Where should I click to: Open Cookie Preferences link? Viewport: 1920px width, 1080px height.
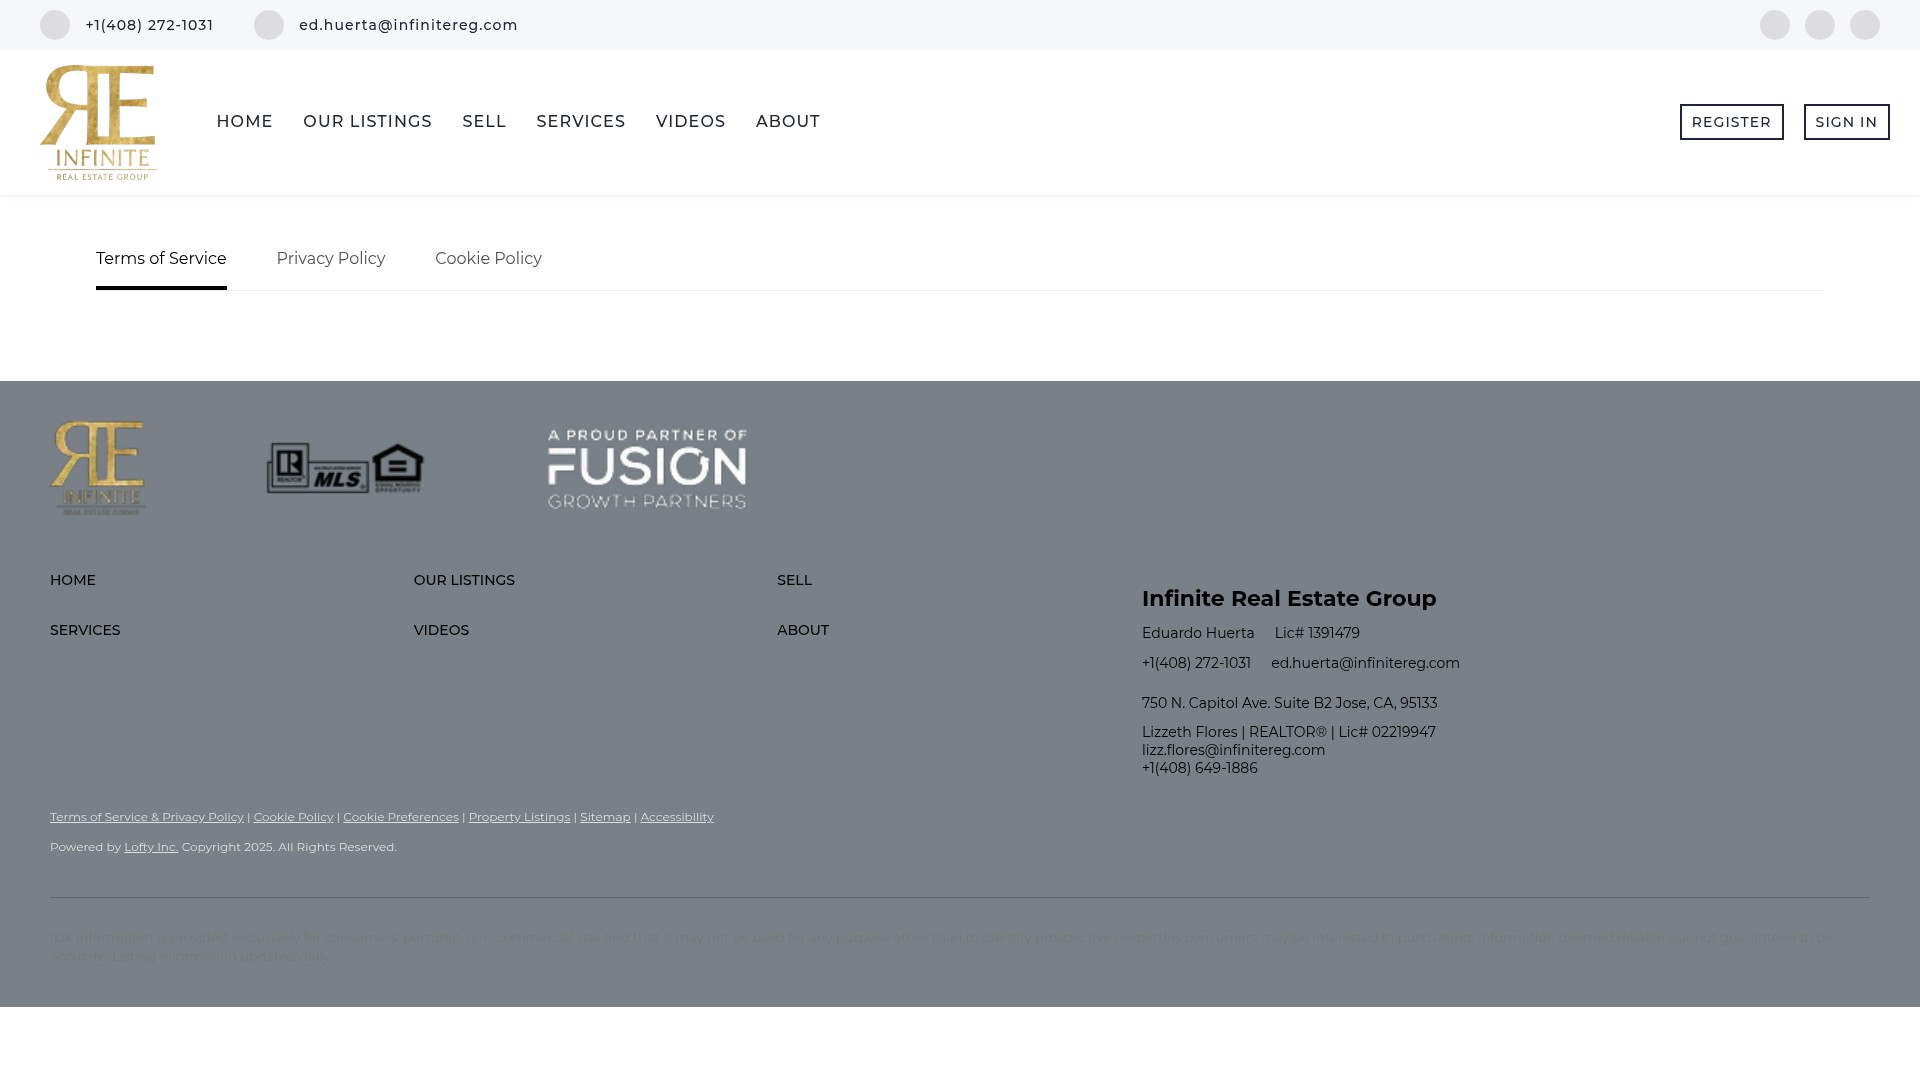pyautogui.click(x=401, y=817)
